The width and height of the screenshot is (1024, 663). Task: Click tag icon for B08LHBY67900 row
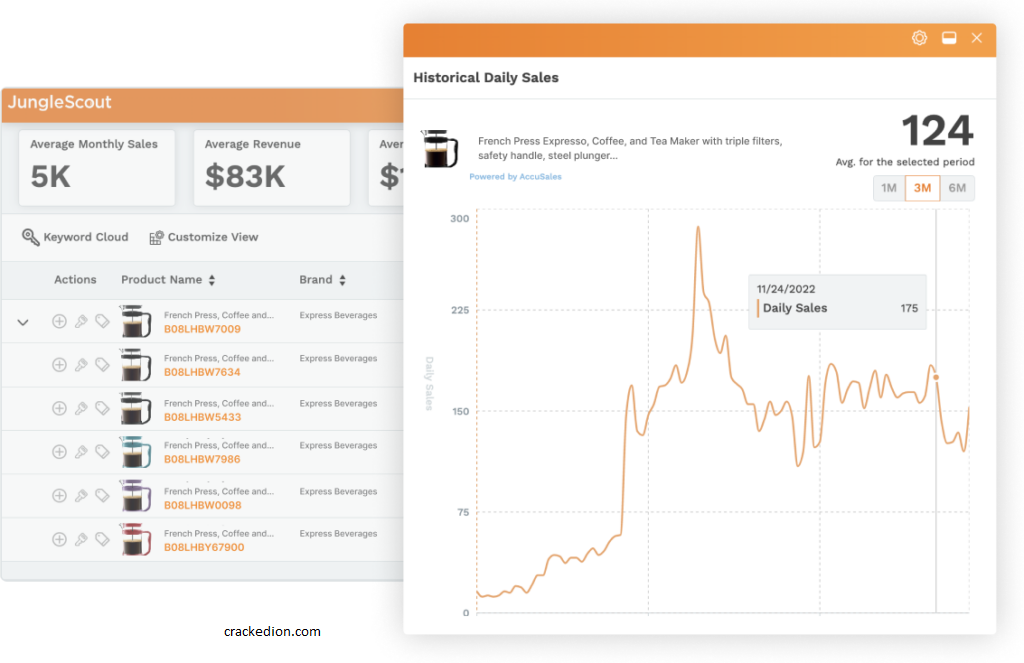pyautogui.click(x=103, y=539)
